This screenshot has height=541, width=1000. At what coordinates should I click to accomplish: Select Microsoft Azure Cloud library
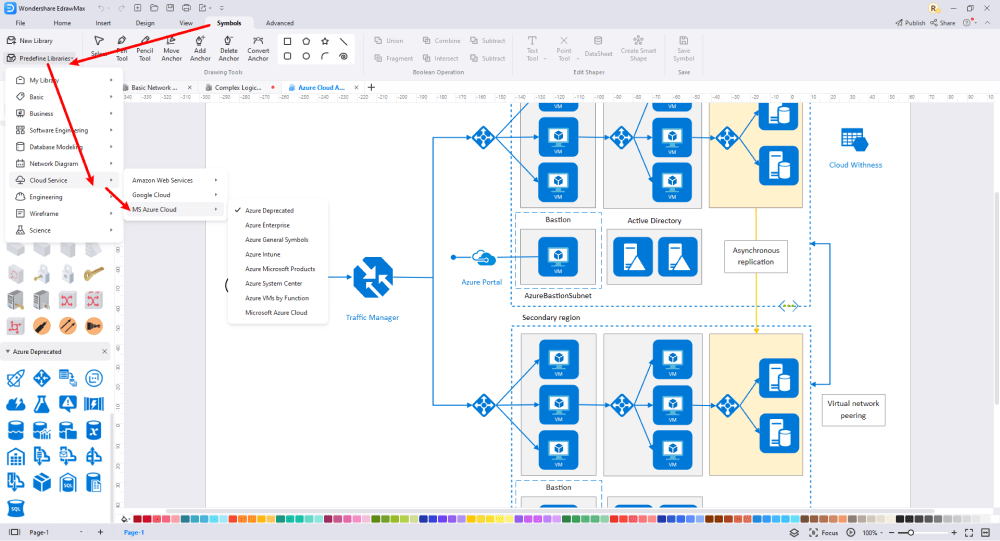[x=276, y=313]
